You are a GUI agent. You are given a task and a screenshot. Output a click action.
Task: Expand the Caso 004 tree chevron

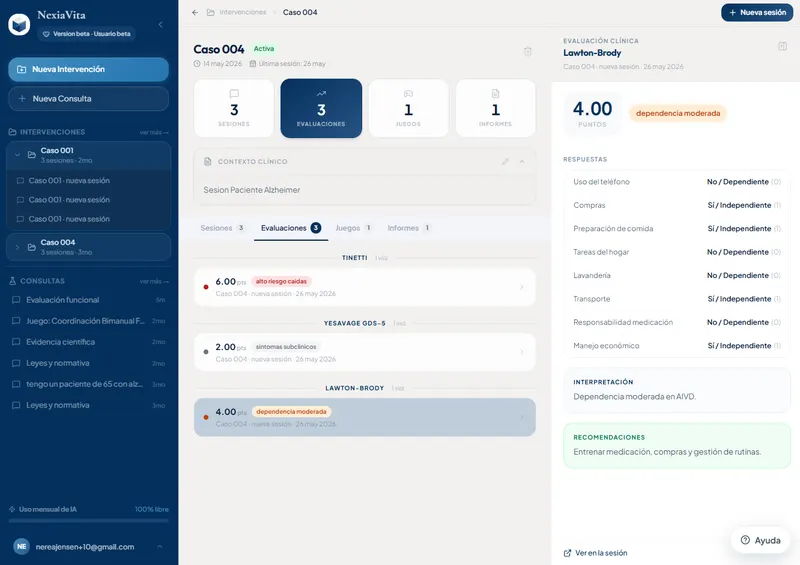point(17,247)
